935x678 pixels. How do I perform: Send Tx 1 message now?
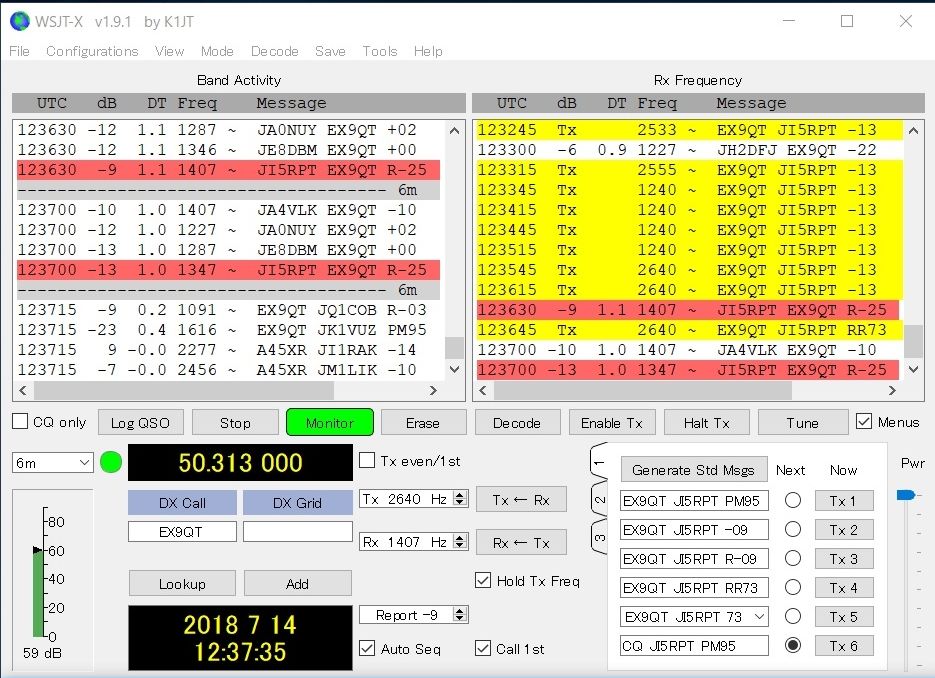tap(844, 501)
